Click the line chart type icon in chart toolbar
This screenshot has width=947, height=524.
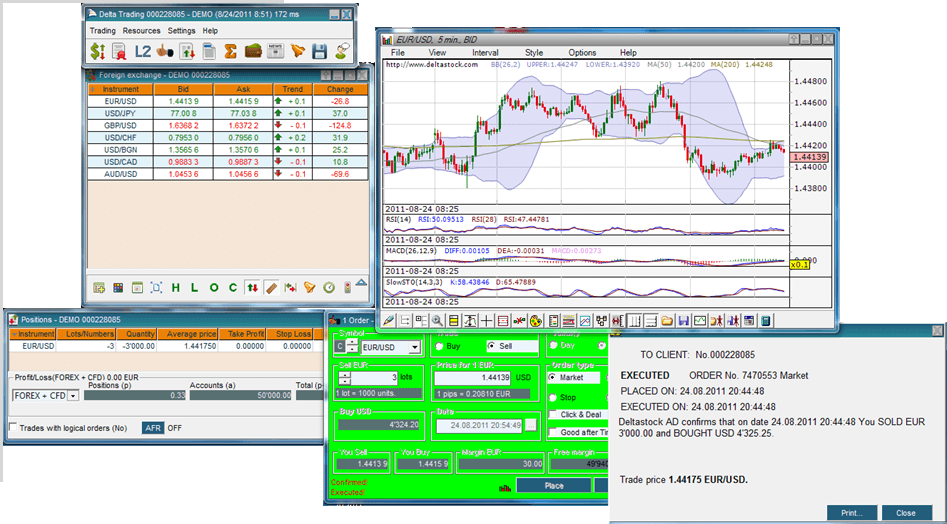click(585, 321)
